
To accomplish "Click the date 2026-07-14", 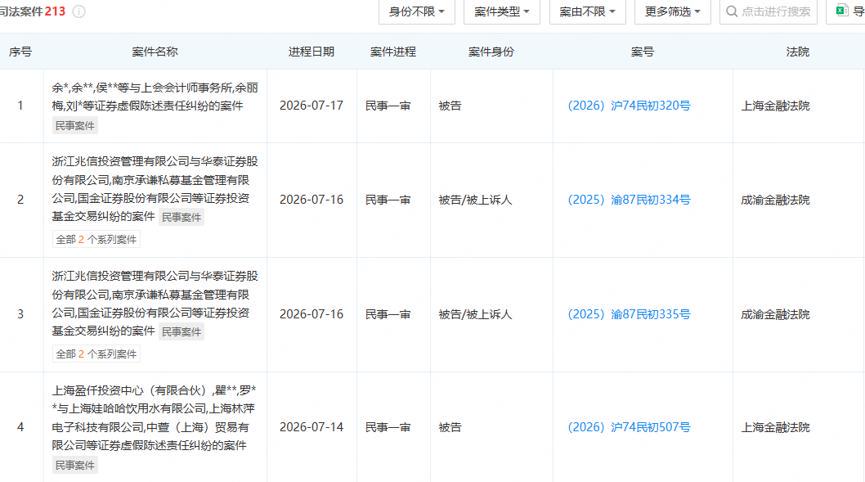I will point(311,427).
